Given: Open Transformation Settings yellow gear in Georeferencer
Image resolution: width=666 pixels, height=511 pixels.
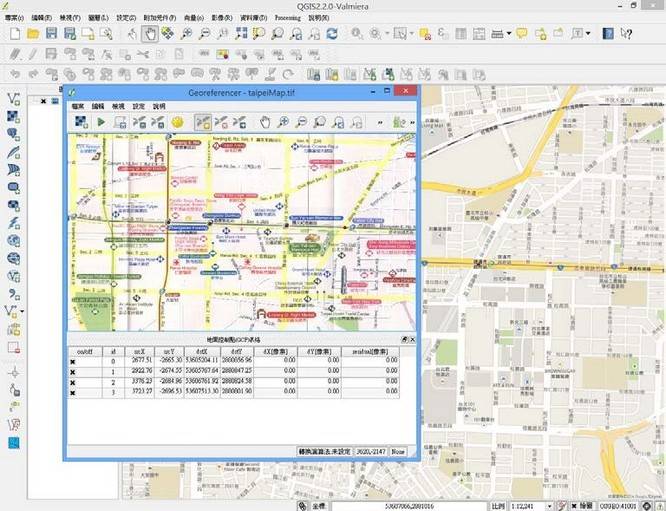Looking at the screenshot, I should [178, 122].
